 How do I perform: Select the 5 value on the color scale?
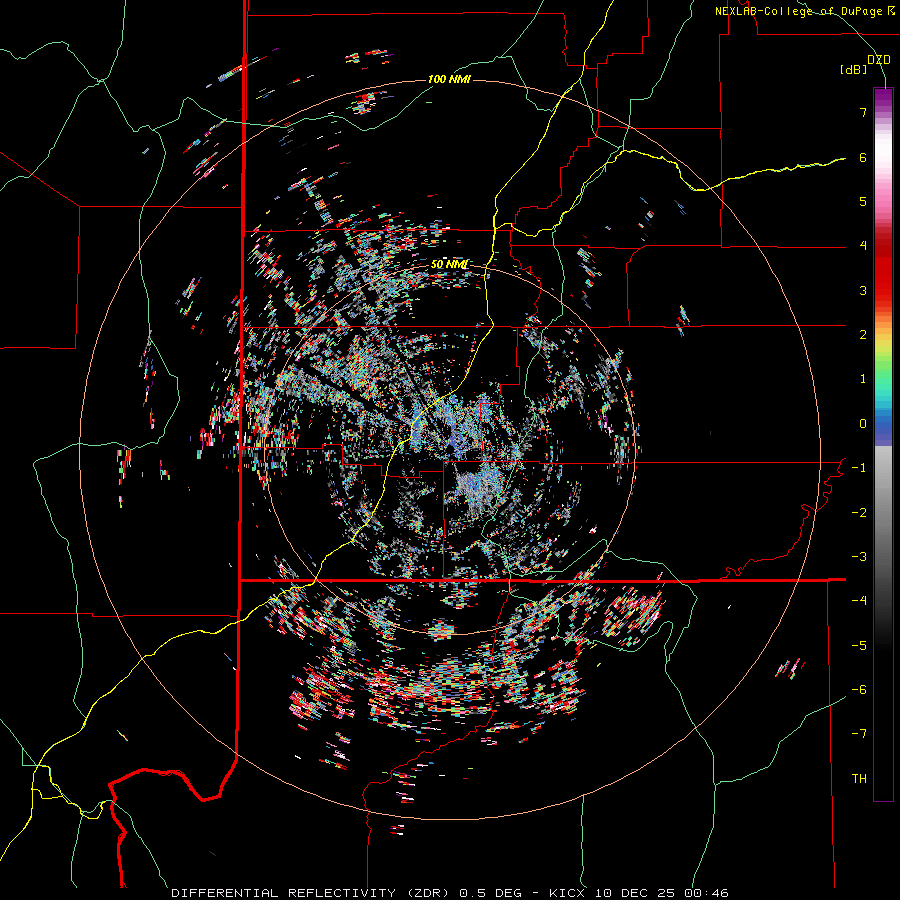tap(863, 201)
